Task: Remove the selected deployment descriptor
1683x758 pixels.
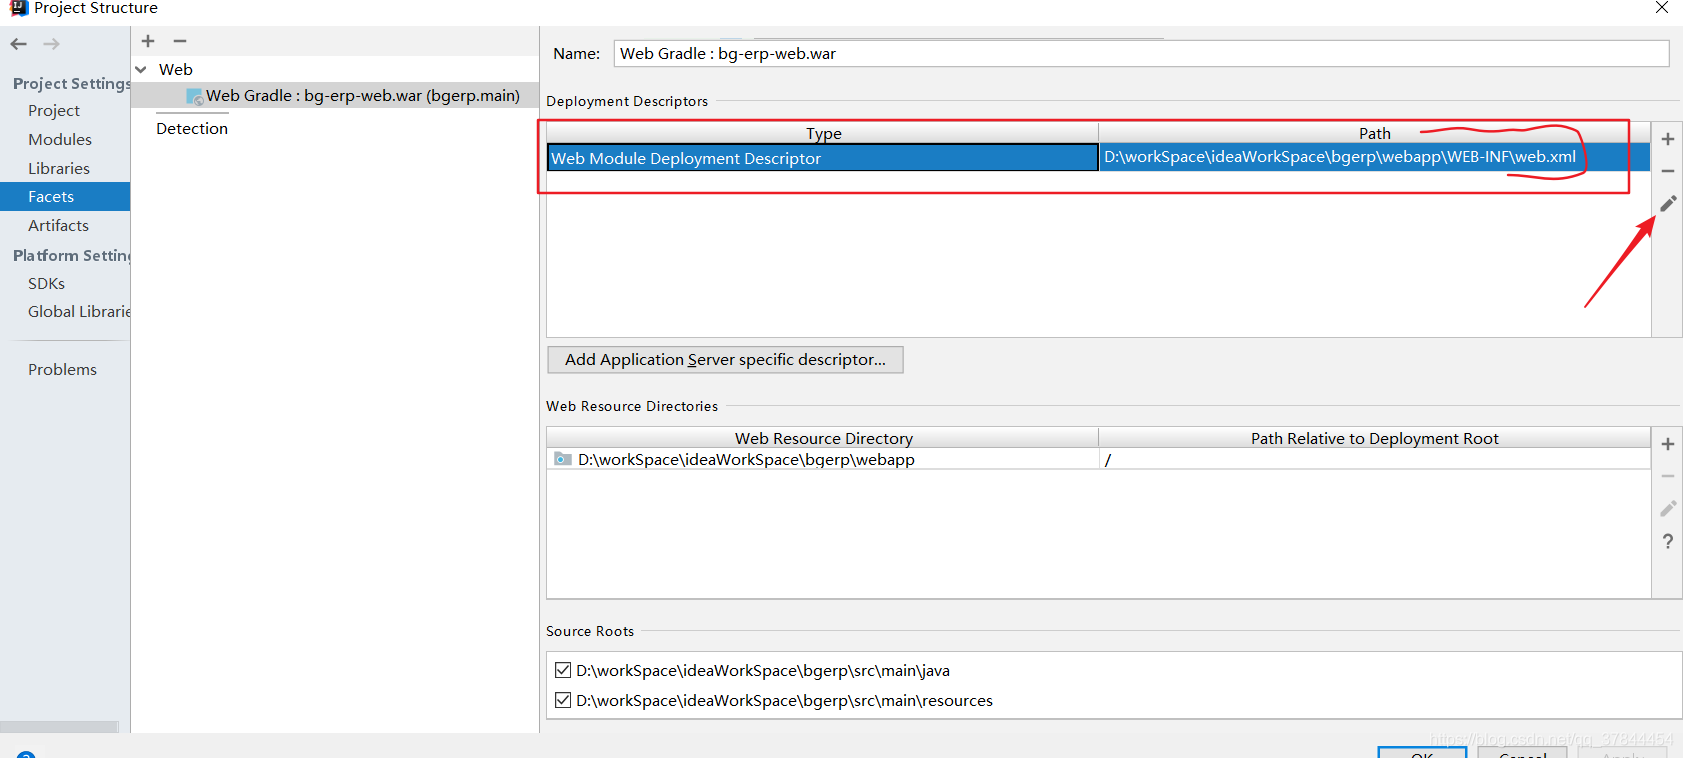Action: click(1668, 171)
